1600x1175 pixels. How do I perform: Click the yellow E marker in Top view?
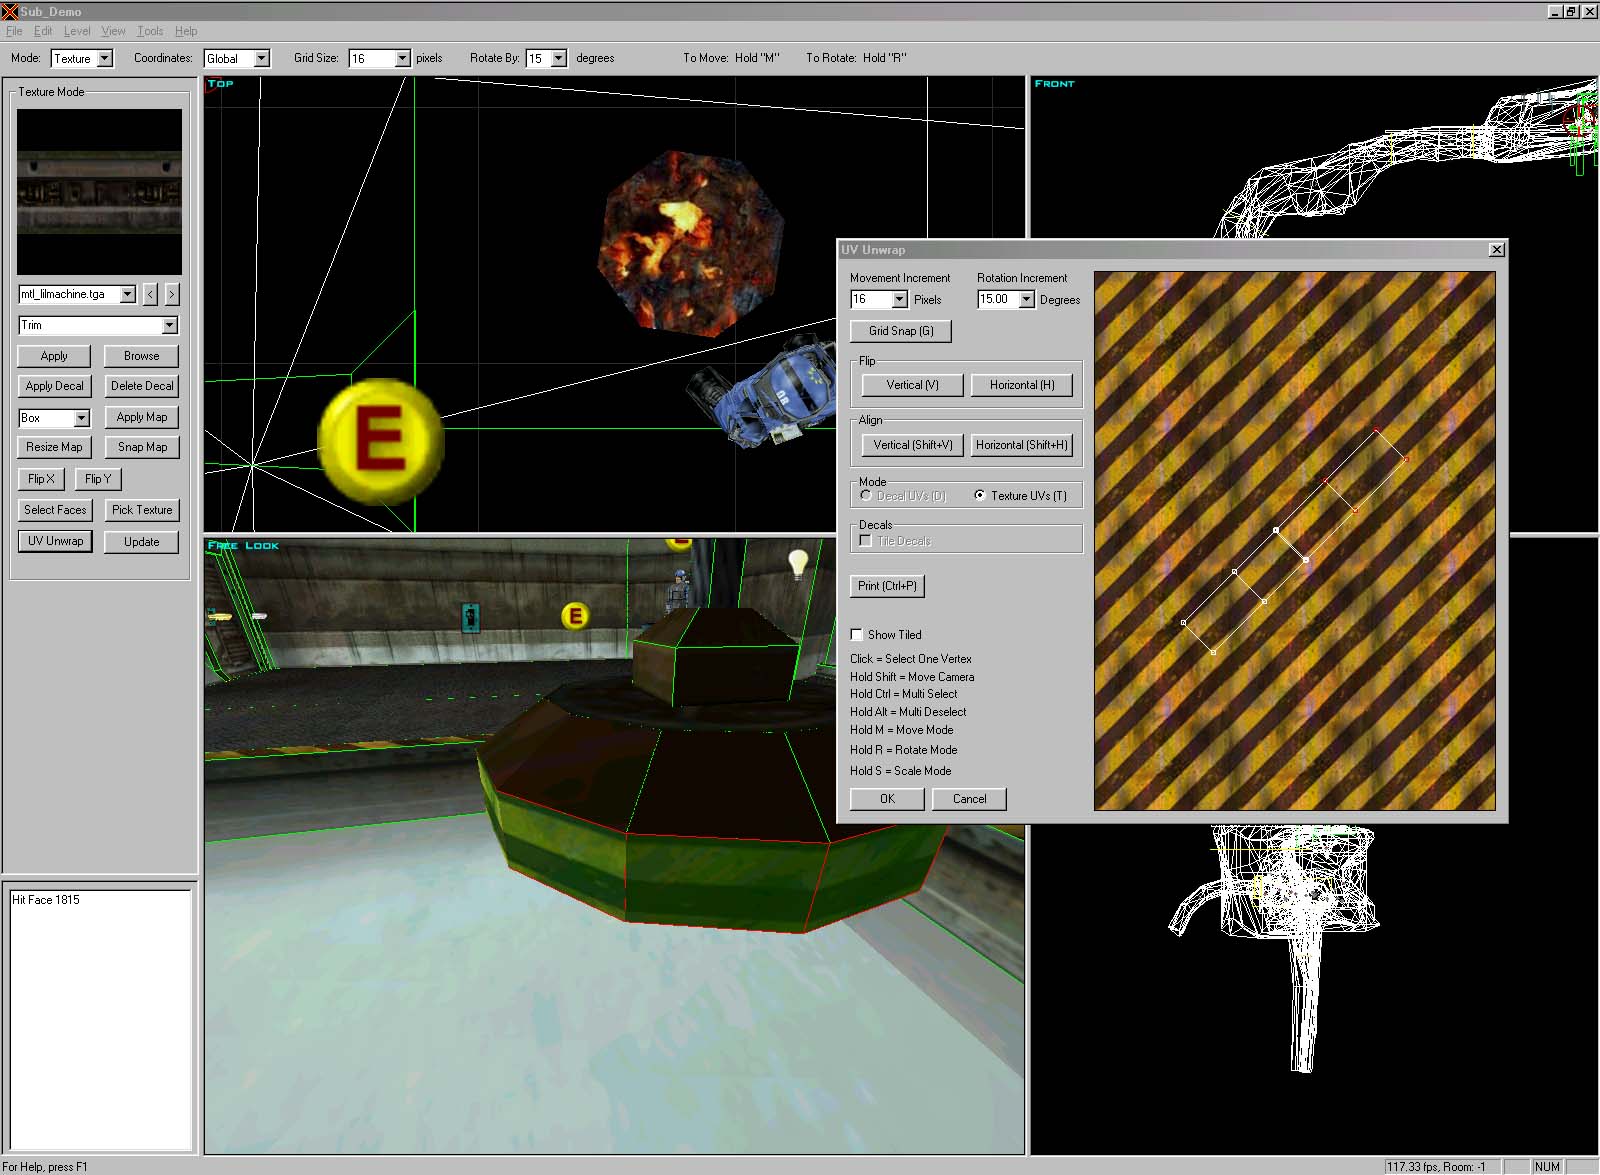click(x=380, y=440)
